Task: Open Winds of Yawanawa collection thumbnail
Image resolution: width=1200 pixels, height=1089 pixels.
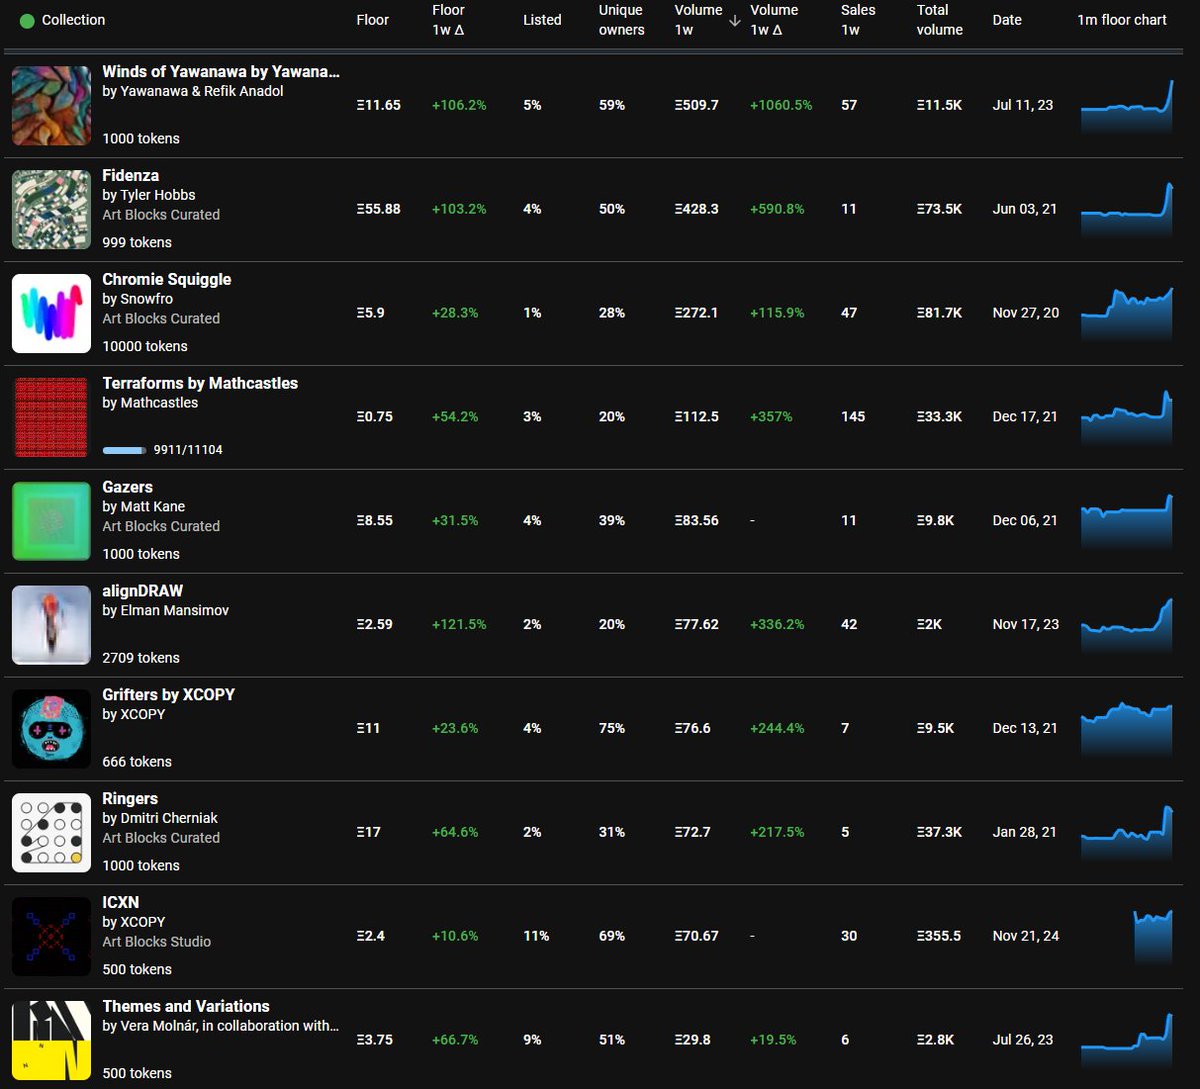Action: (52, 105)
